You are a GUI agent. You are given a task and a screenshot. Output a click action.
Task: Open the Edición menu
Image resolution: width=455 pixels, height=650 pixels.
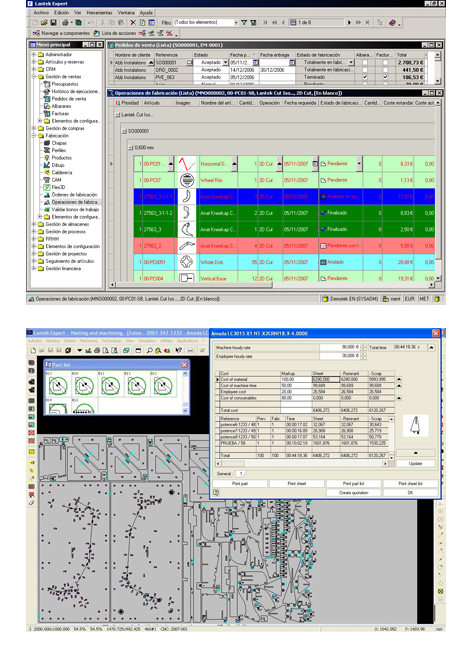[61, 12]
